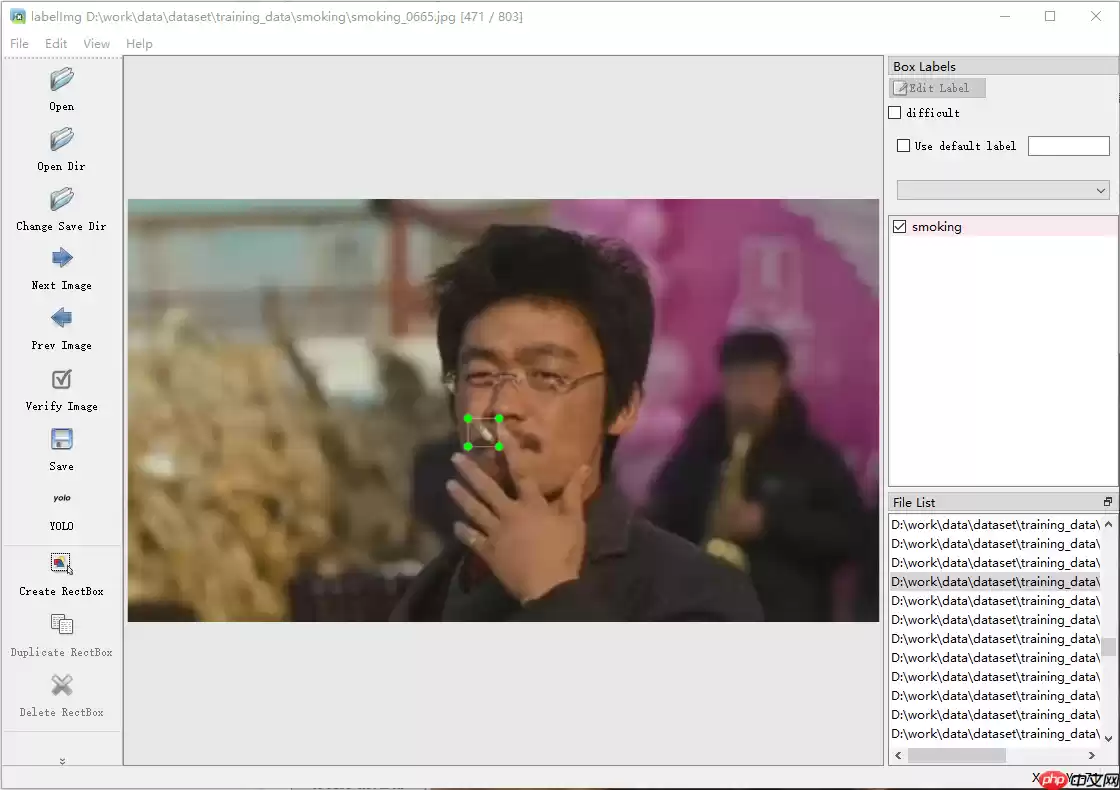This screenshot has height=790, width=1120.
Task: Open the View menu
Action: pyautogui.click(x=97, y=44)
